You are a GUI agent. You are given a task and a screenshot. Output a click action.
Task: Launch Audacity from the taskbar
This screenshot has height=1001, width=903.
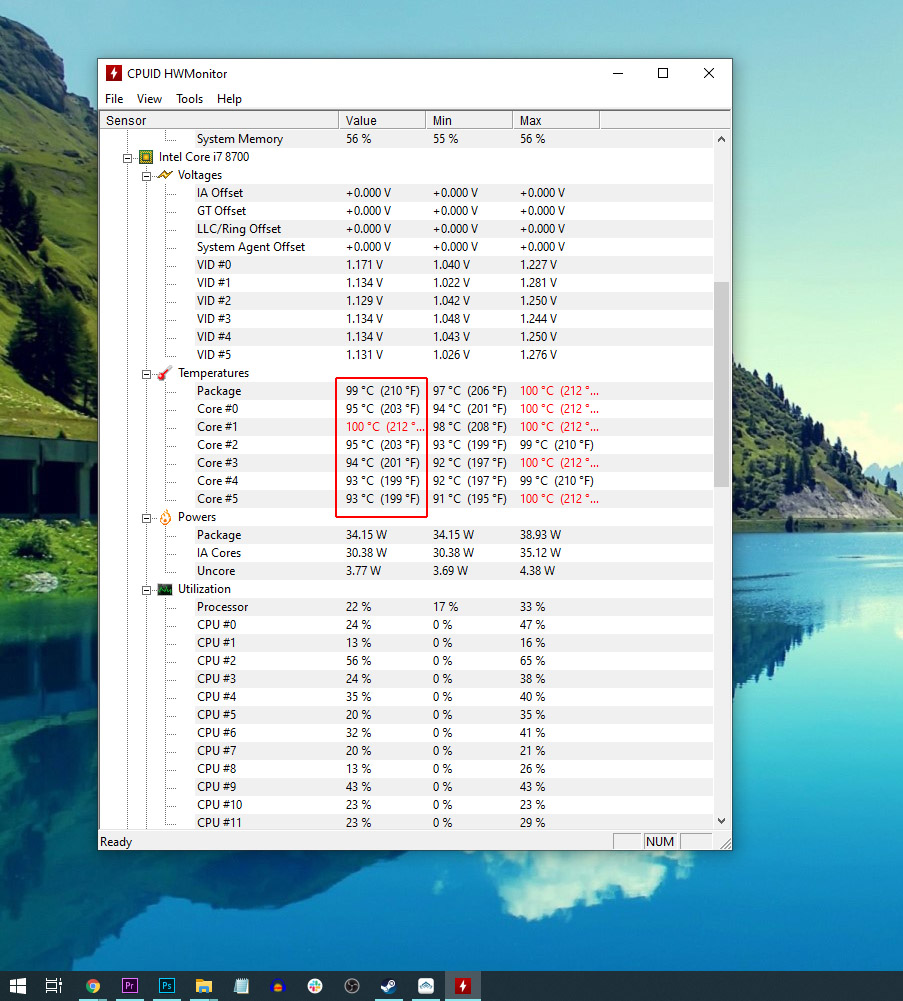[x=278, y=986]
